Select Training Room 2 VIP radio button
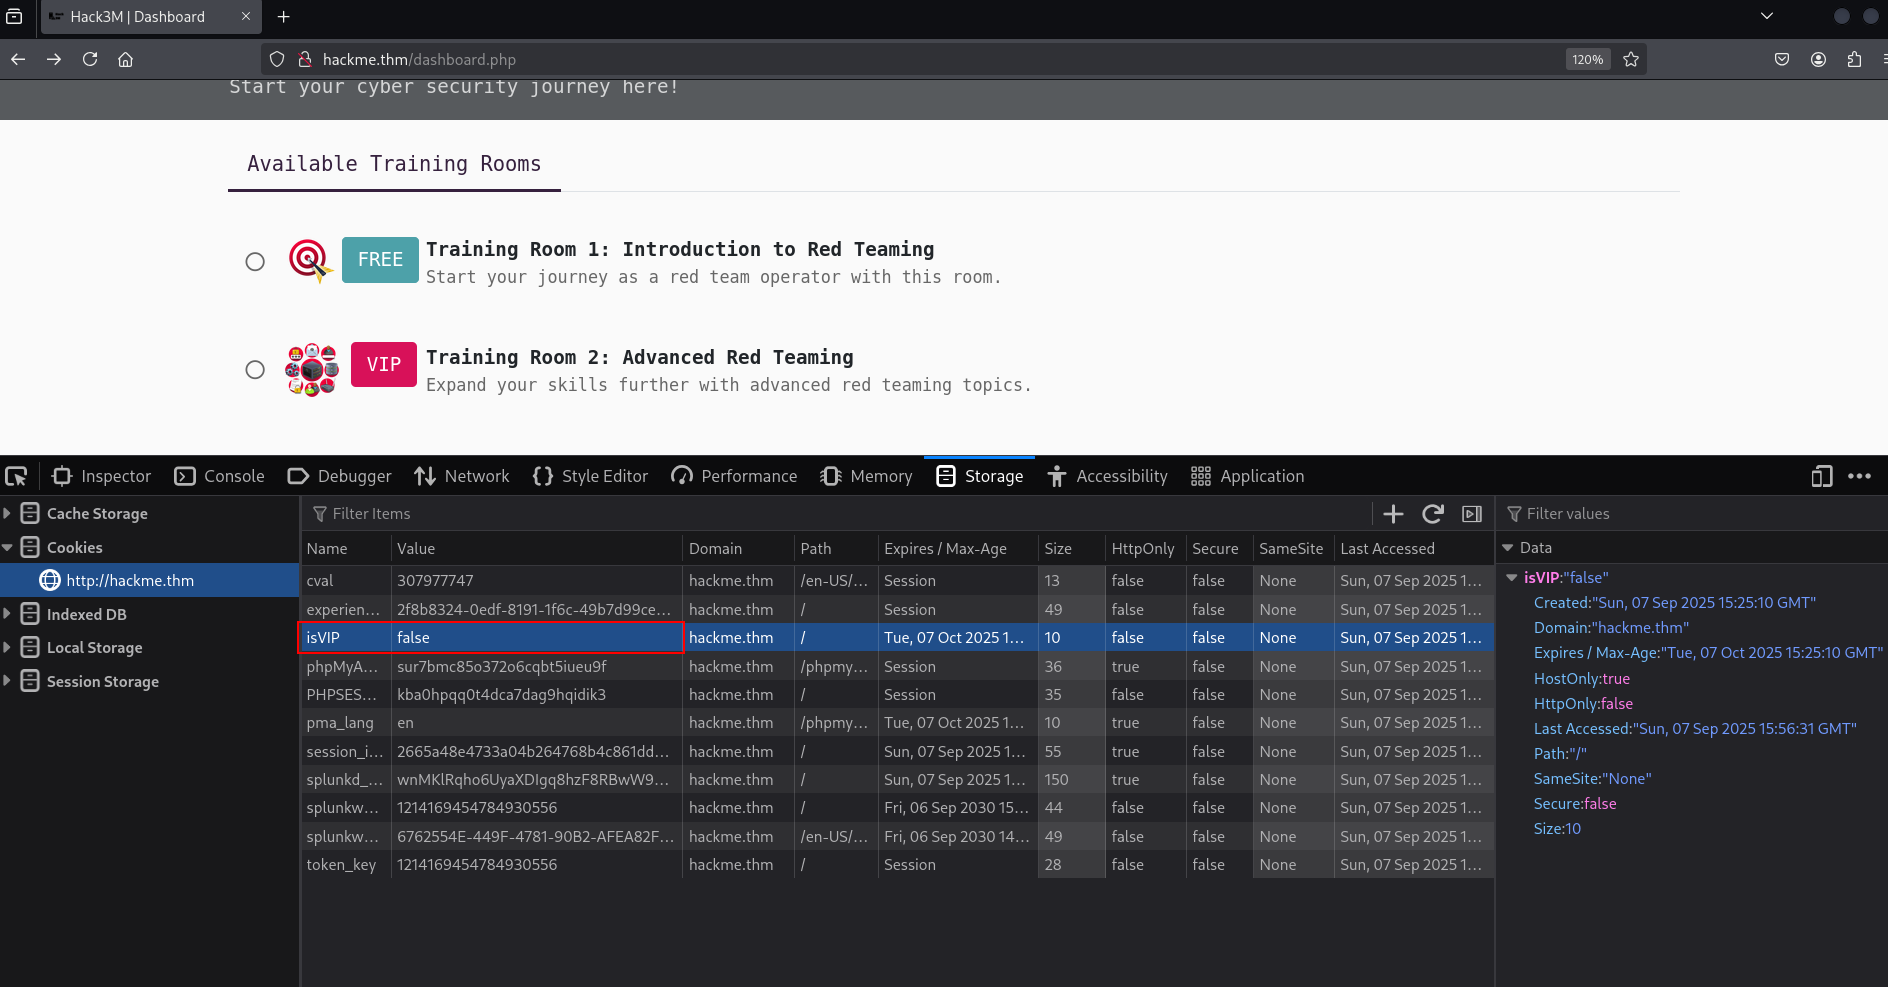Screen dimensions: 1888x987 click(255, 370)
